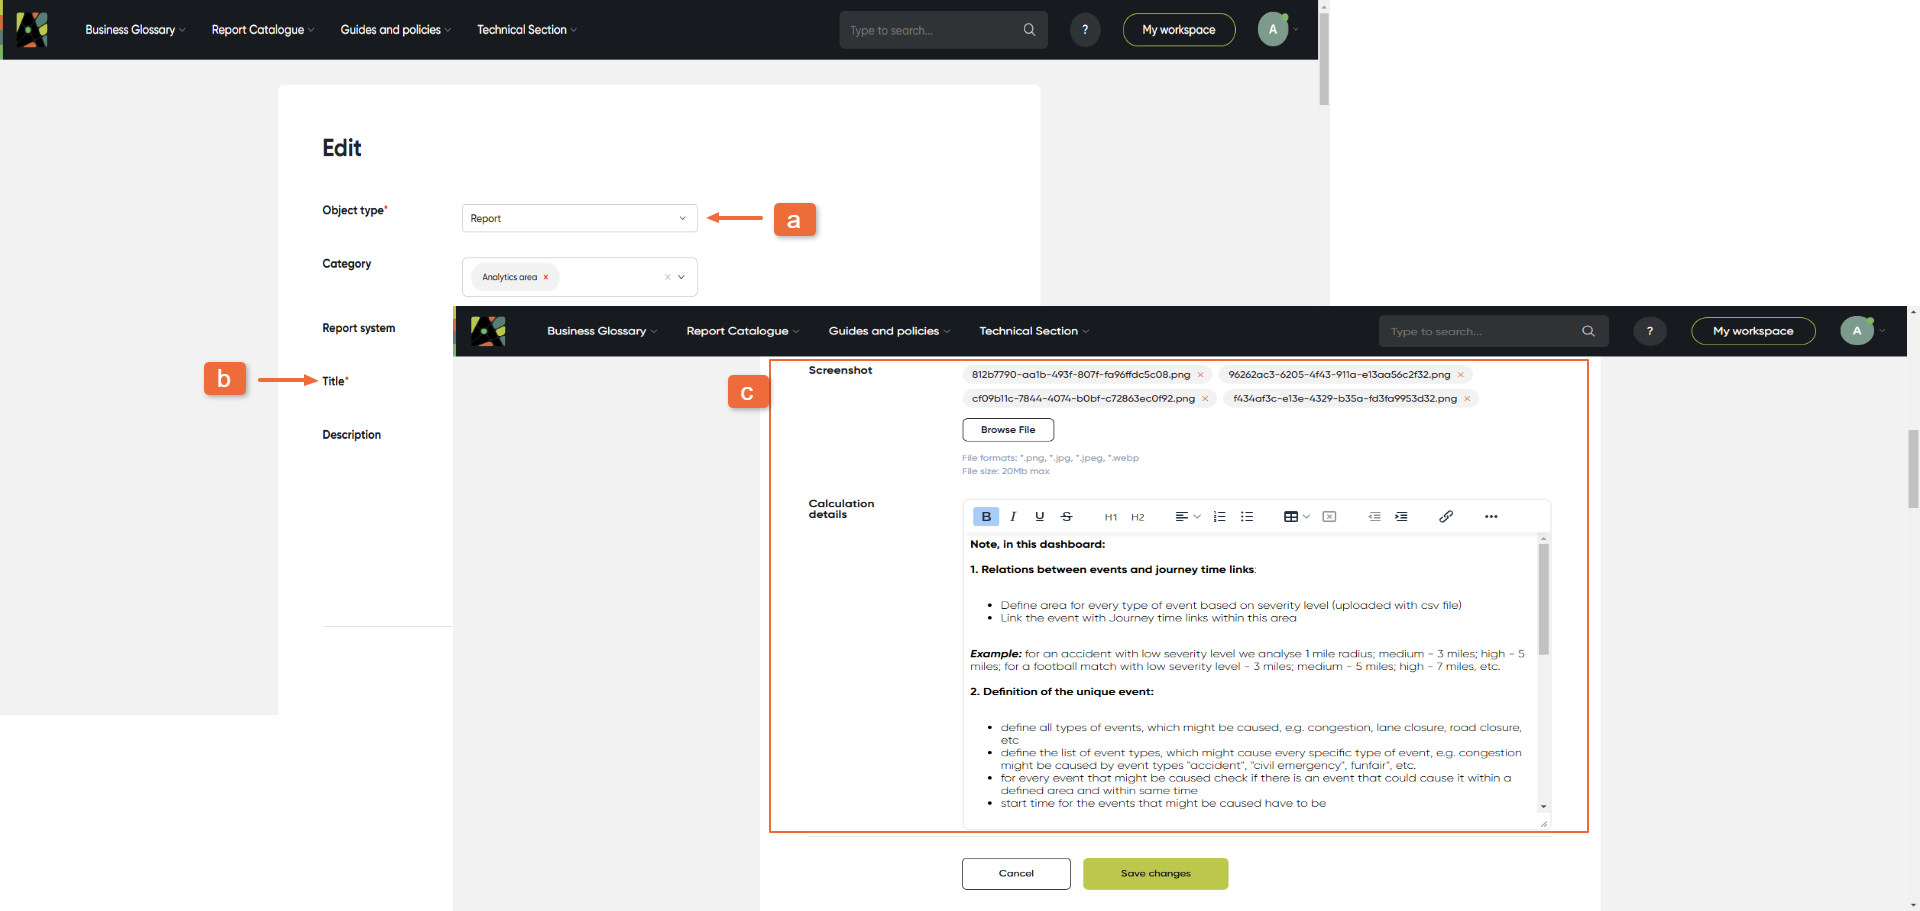The image size is (1920, 911).
Task: Open the Object type dropdown showing Report
Action: click(x=579, y=218)
